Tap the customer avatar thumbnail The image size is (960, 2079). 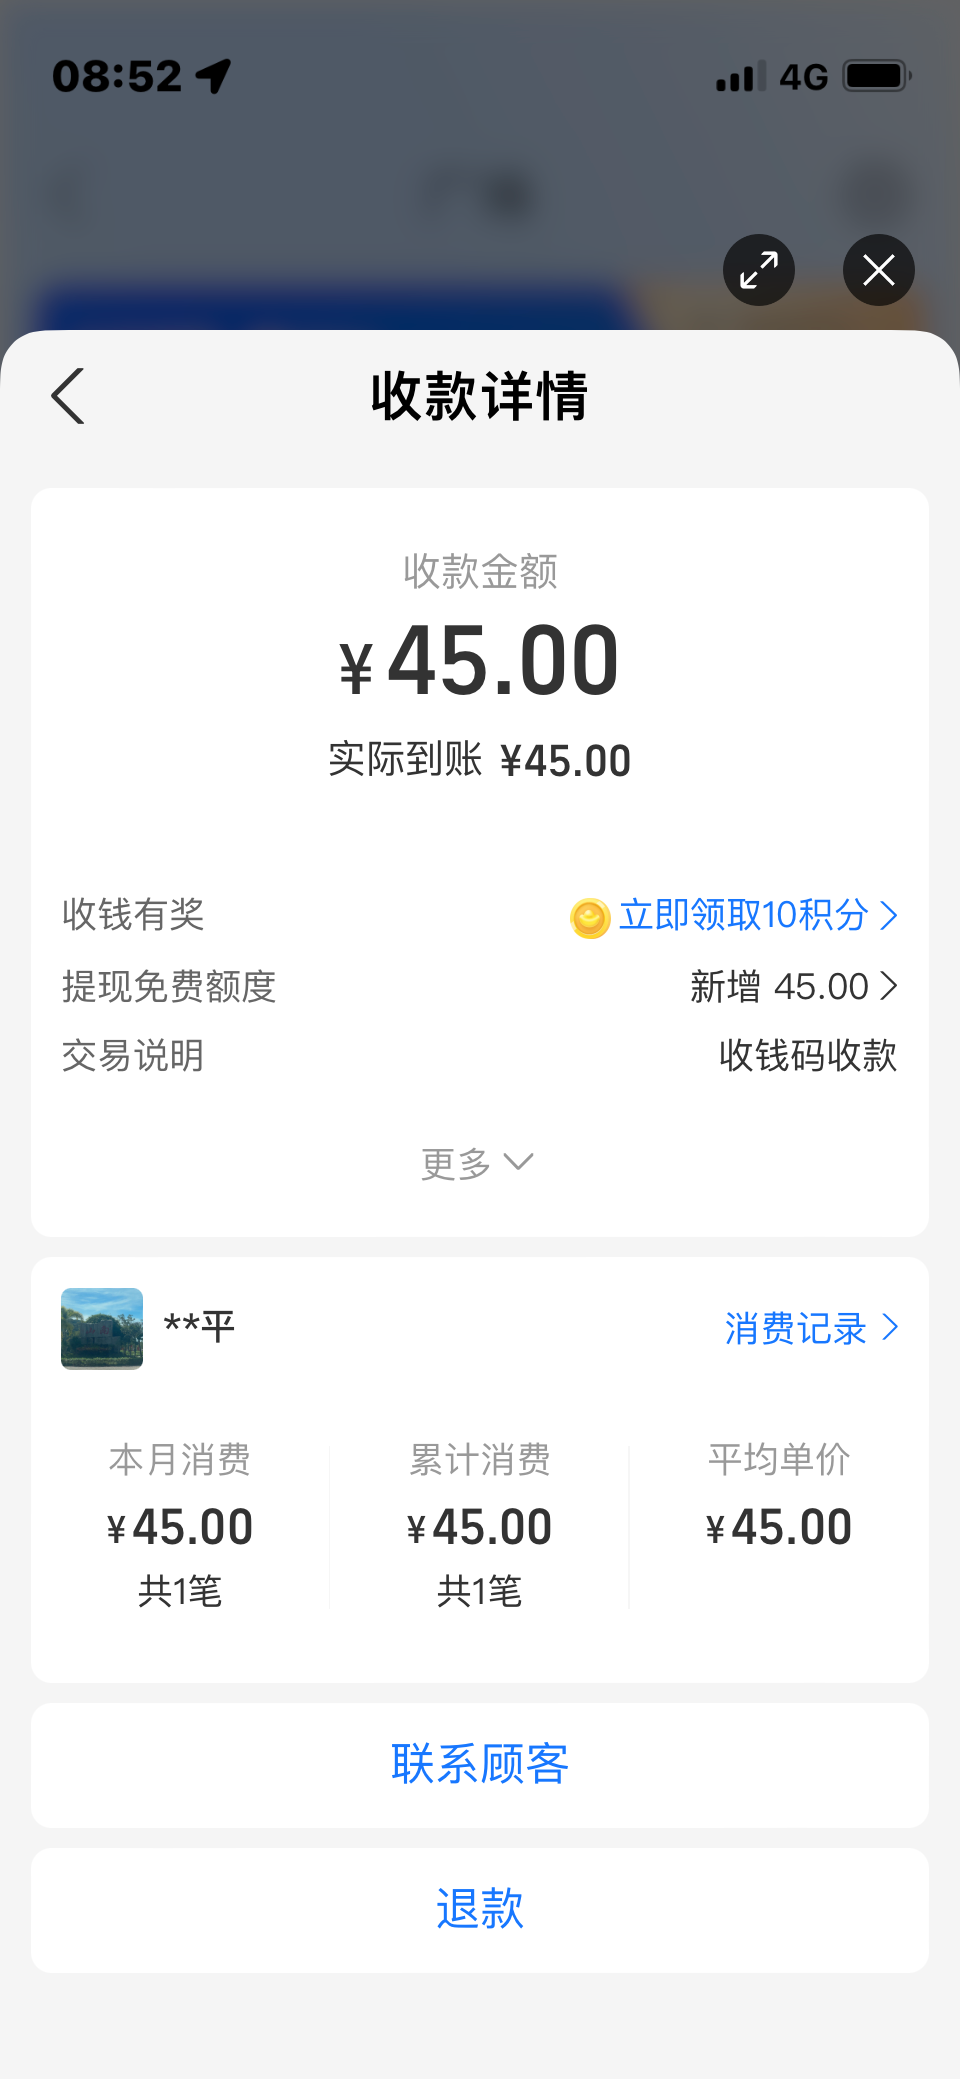(102, 1329)
